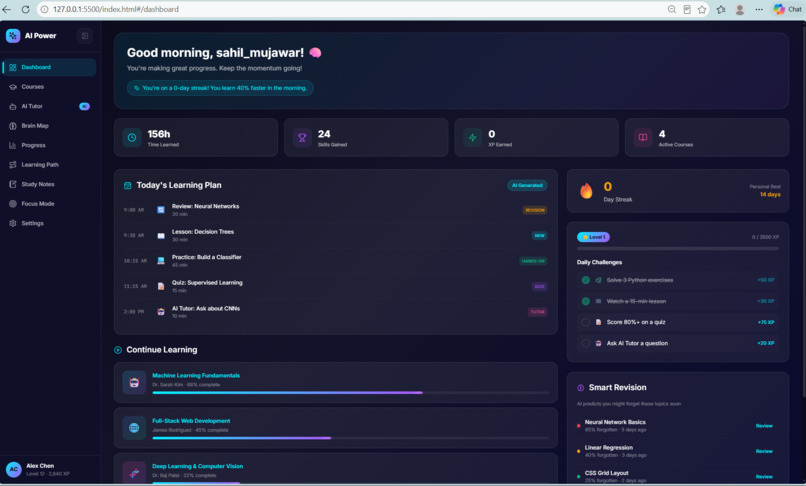Click the streak tip banner

220,88
